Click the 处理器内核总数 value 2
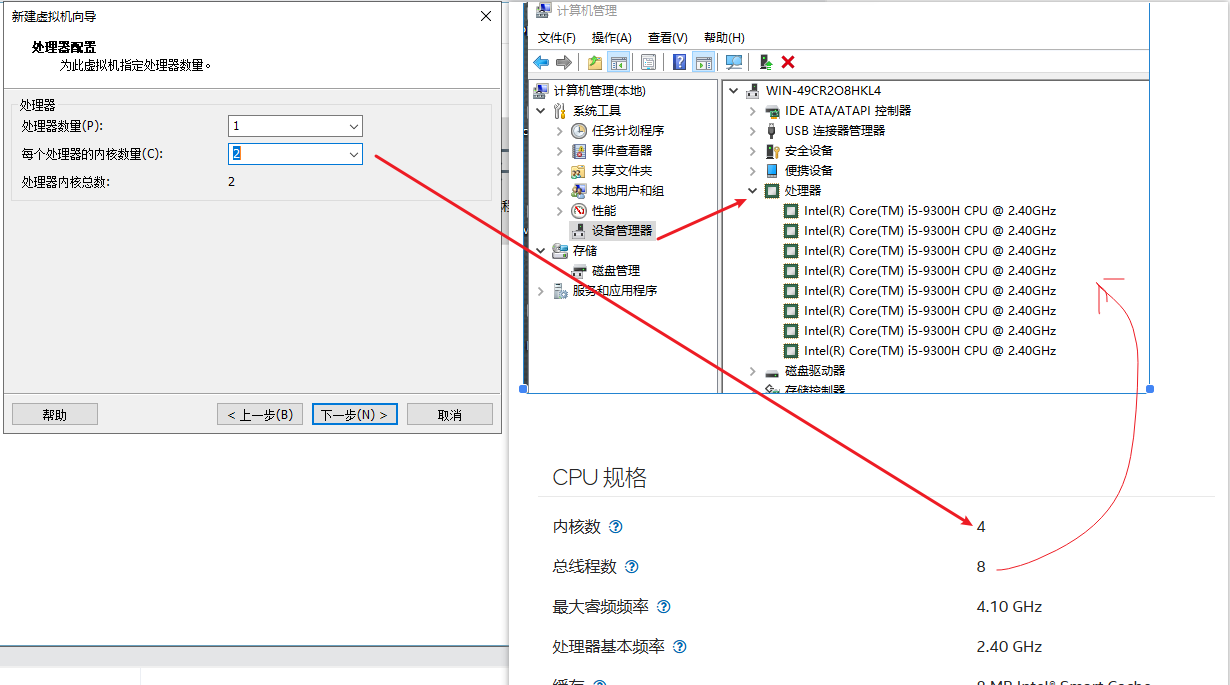The image size is (1230, 685). coord(231,182)
